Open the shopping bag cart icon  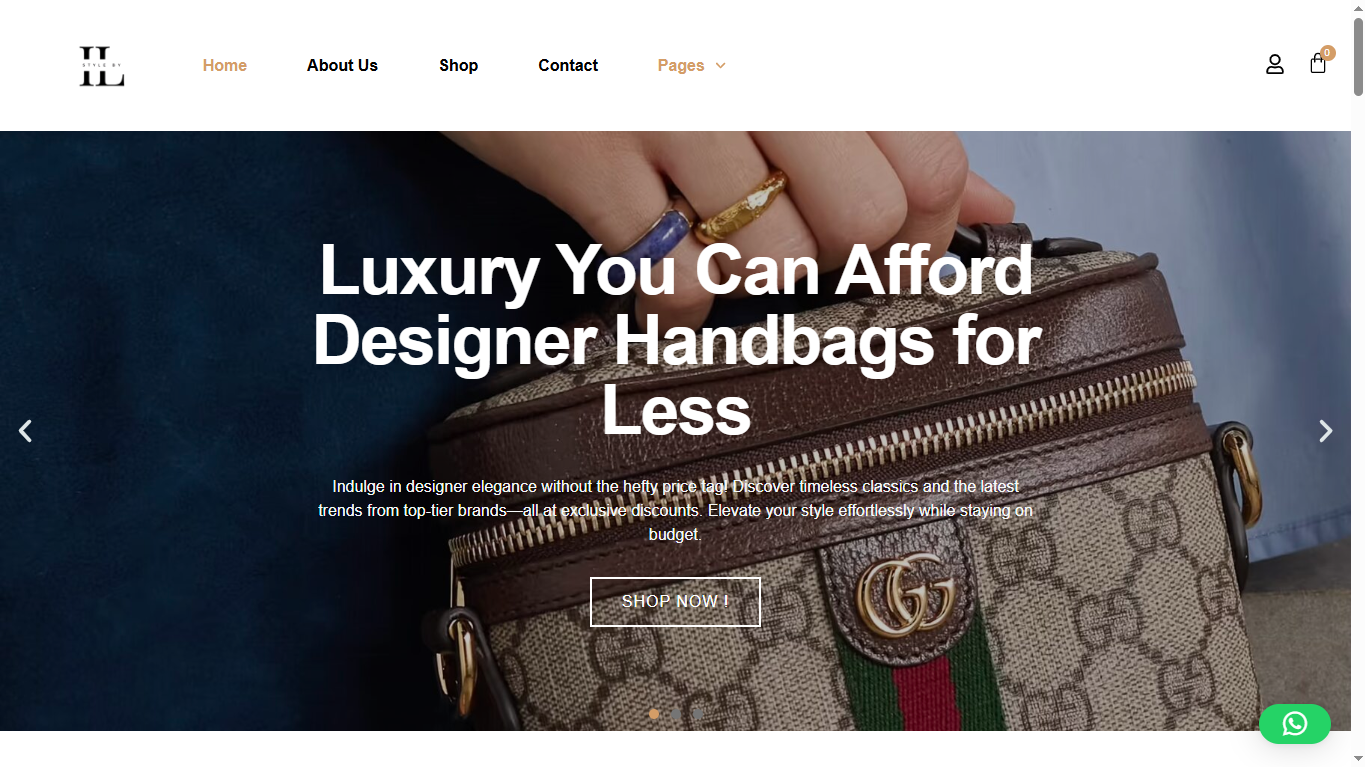tap(1318, 64)
